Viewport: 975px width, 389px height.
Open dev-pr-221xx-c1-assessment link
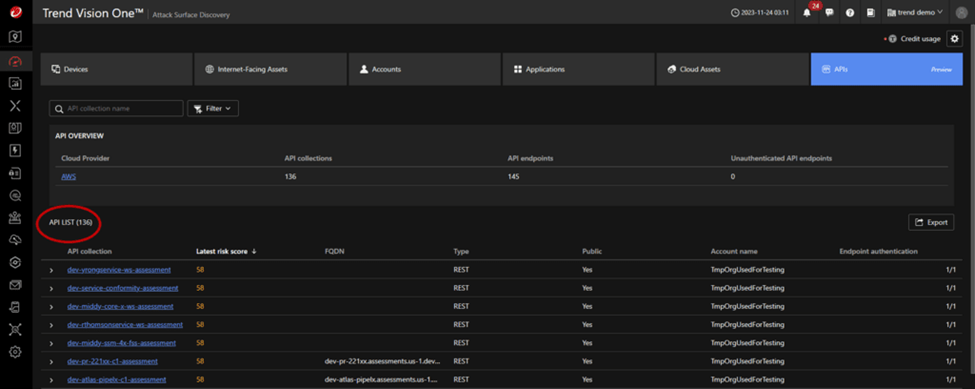113,360
